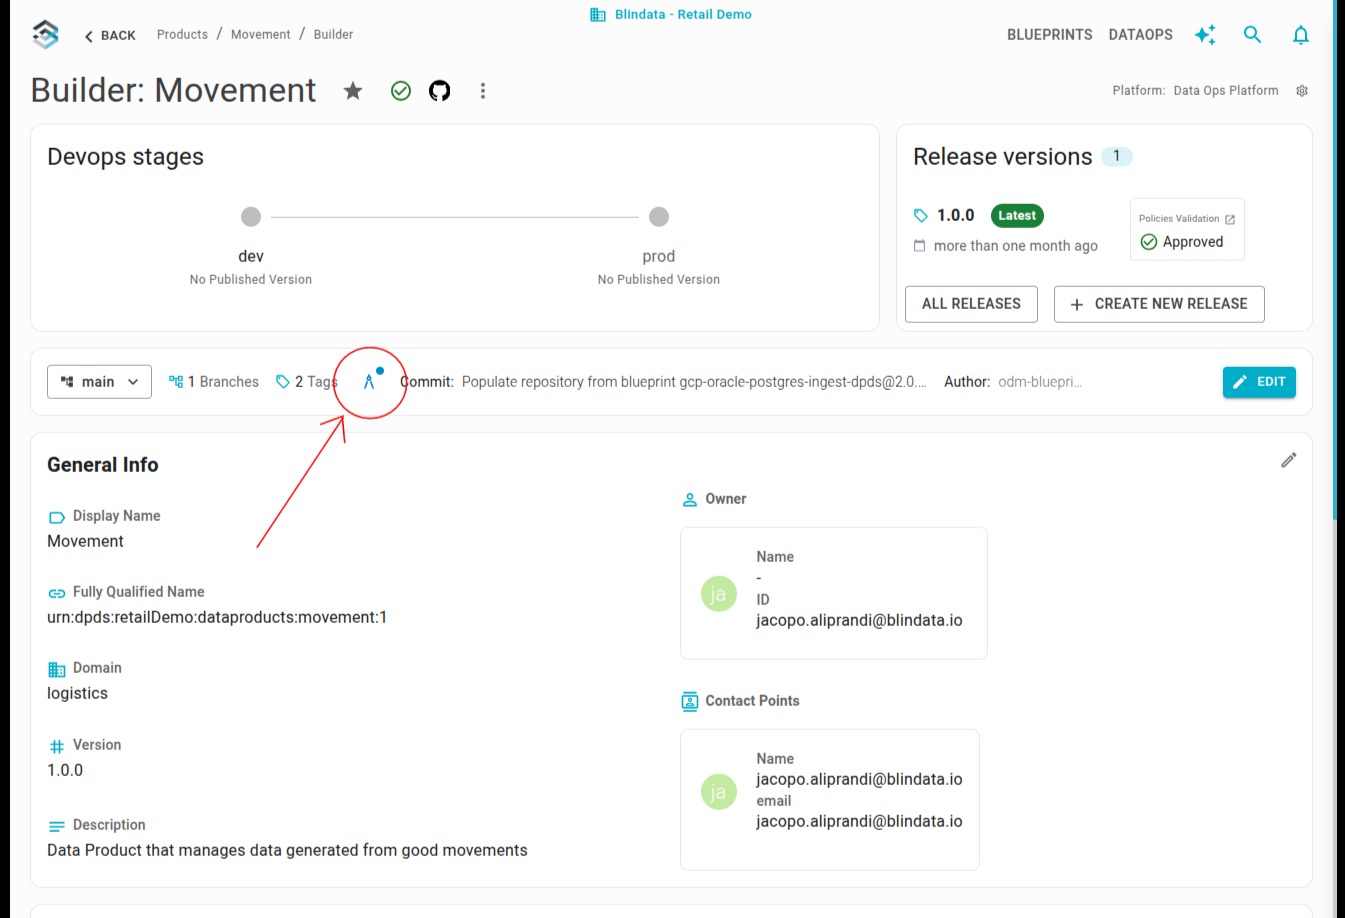Viewport: 1345px width, 918px height.
Task: Open the BLUEPRINTS menu
Action: [x=1050, y=35]
